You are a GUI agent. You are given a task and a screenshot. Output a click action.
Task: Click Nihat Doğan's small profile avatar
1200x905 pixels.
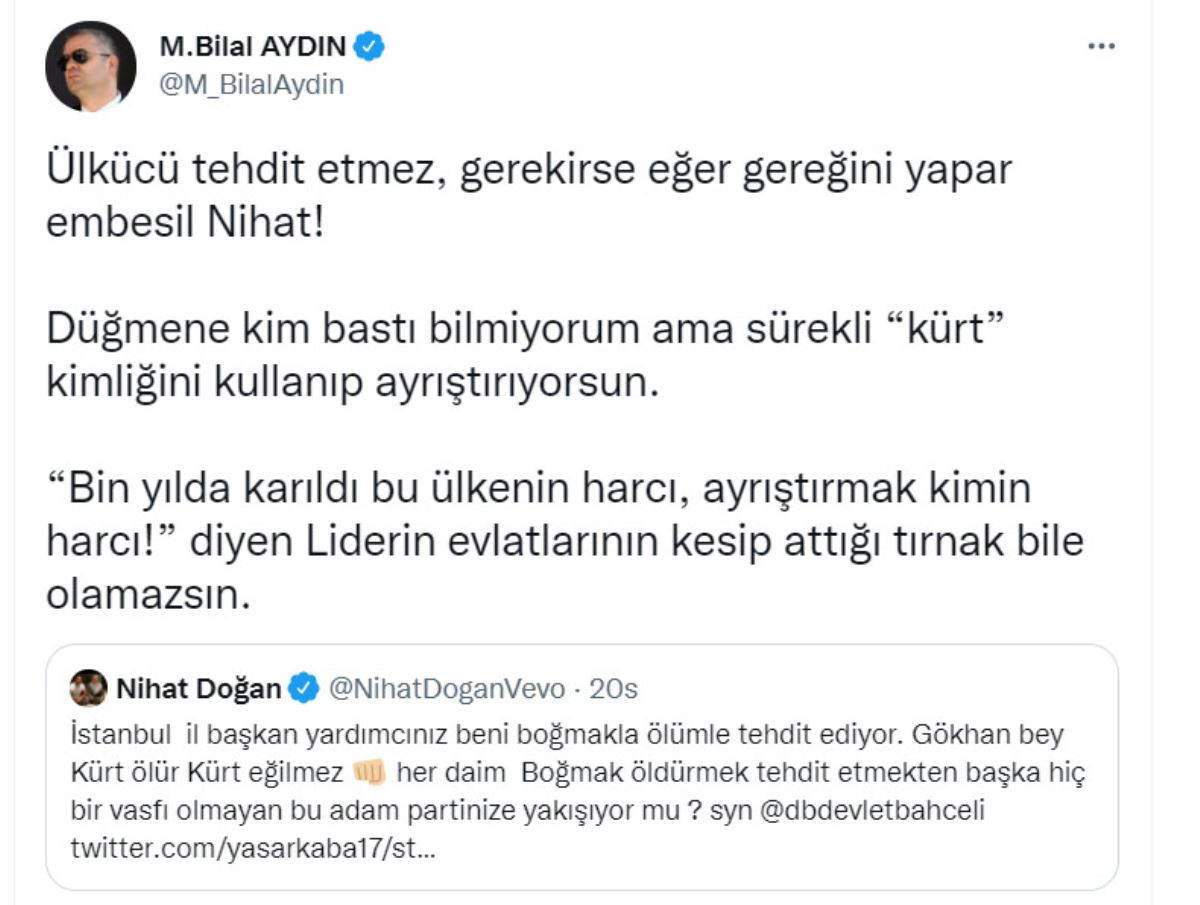[x=89, y=688]
